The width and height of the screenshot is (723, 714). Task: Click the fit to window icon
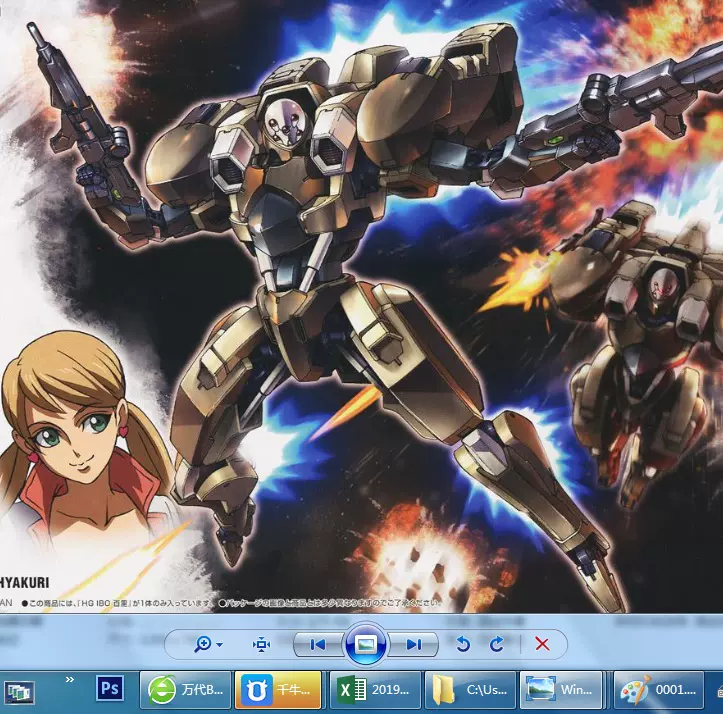point(261,644)
